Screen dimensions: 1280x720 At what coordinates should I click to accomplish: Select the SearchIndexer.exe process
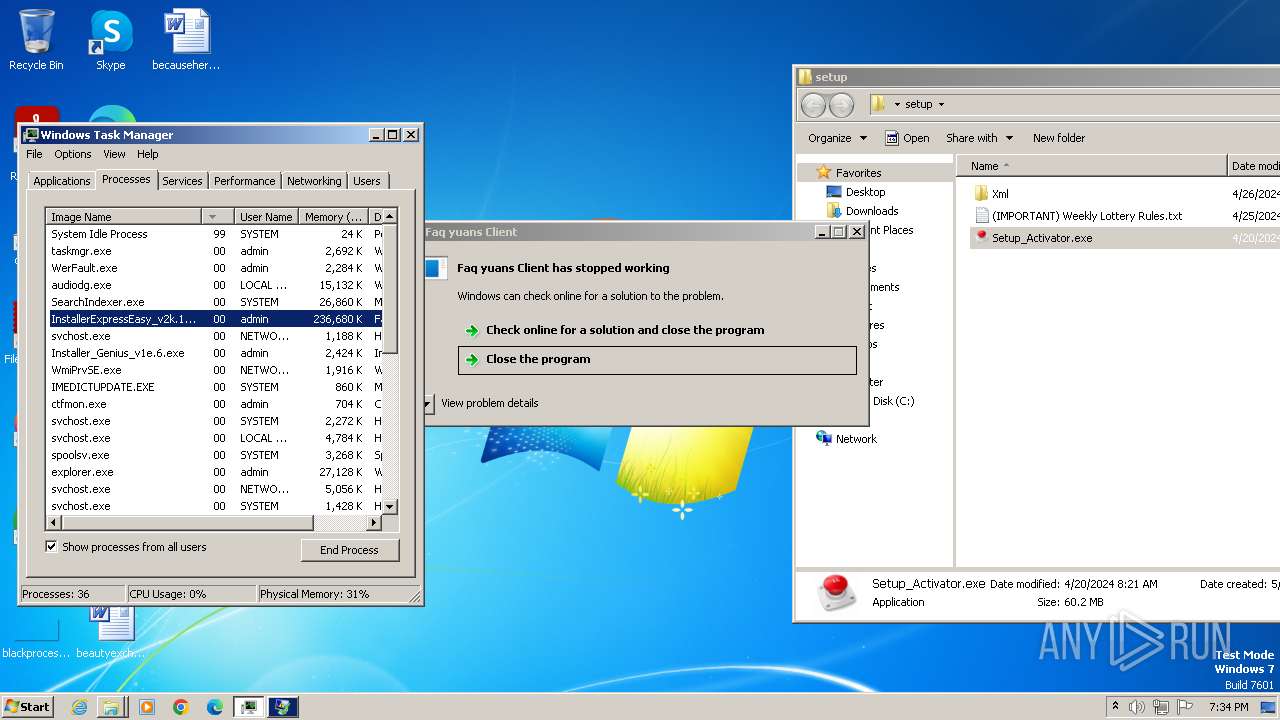click(x=214, y=302)
